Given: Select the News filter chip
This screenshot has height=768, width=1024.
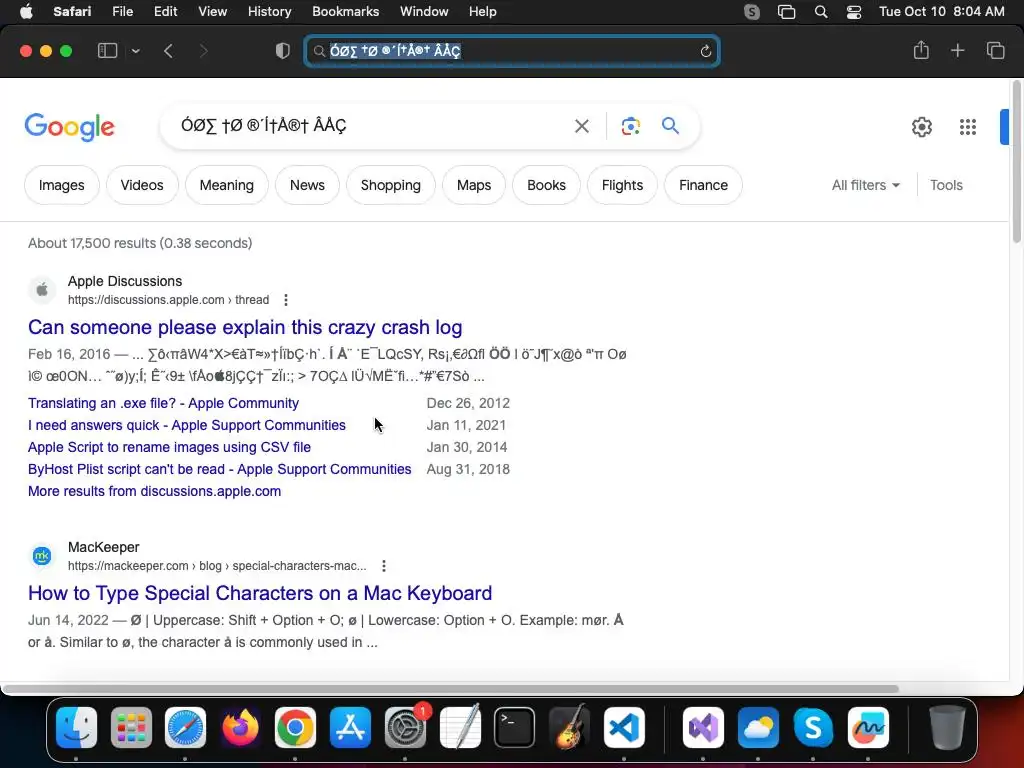Looking at the screenshot, I should click(307, 185).
